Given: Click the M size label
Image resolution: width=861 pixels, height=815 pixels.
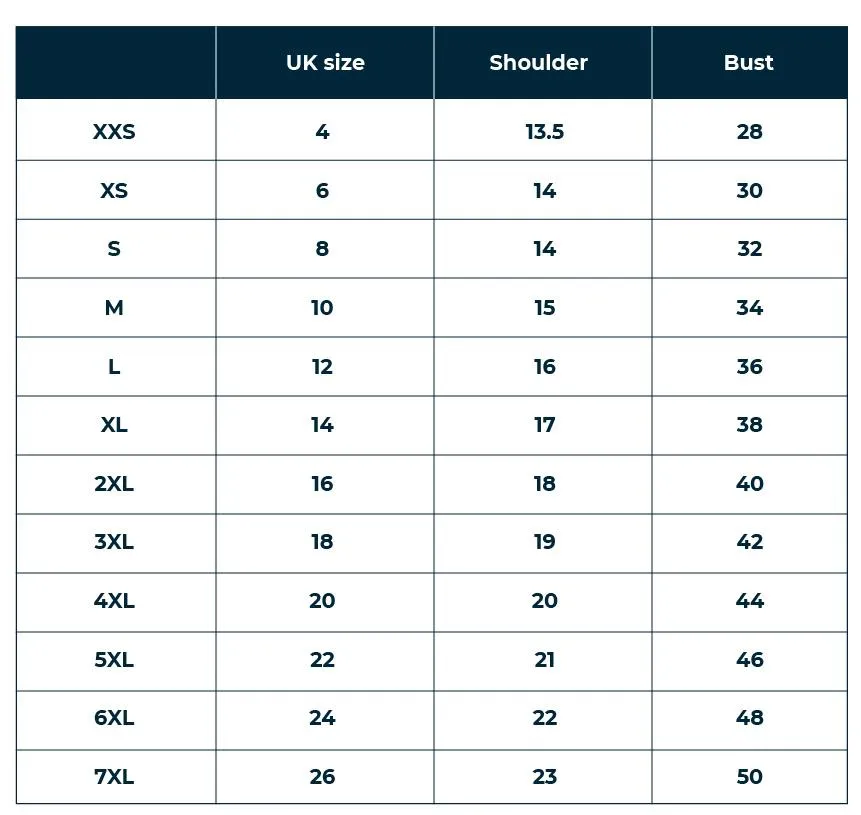Looking at the screenshot, I should click(114, 308).
